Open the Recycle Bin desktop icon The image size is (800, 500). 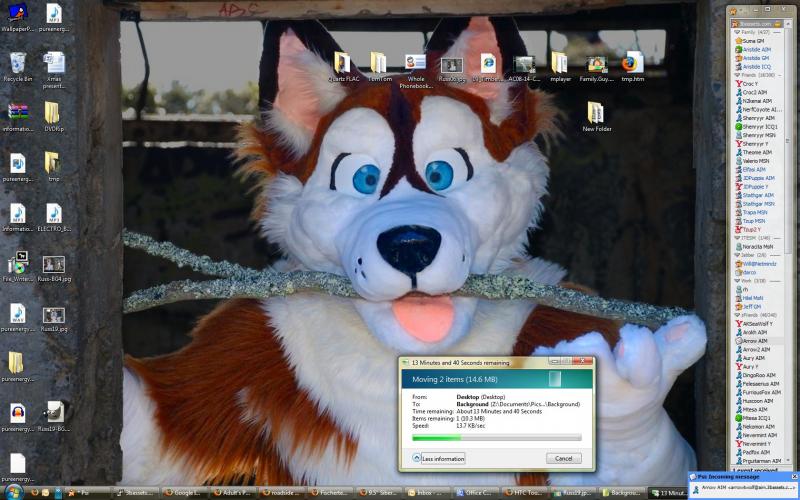coord(17,64)
